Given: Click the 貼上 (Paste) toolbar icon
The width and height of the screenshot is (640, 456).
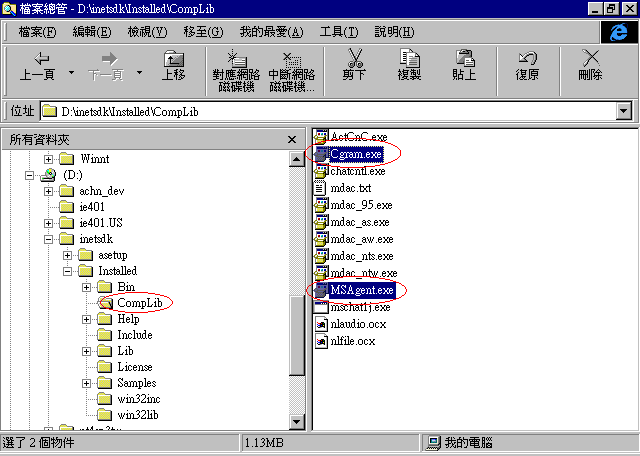Looking at the screenshot, I should (464, 59).
